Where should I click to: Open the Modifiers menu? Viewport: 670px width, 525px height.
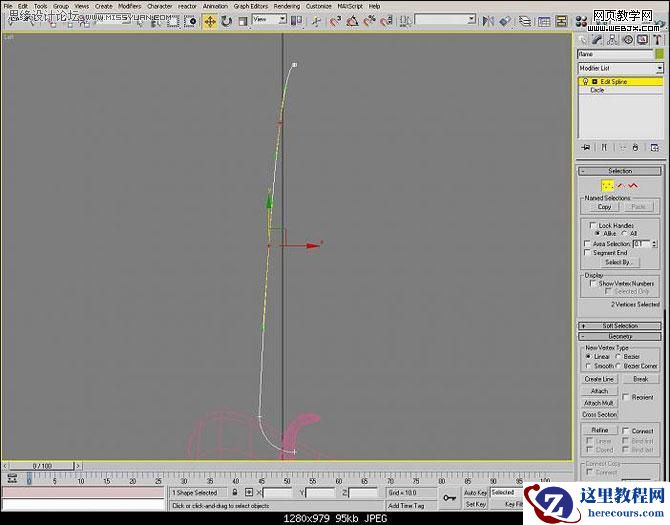click(x=130, y=6)
